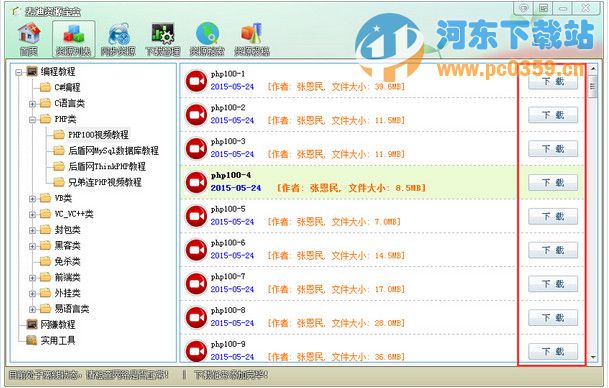Download the php100-5 video
The image size is (609, 388).
pos(553,217)
